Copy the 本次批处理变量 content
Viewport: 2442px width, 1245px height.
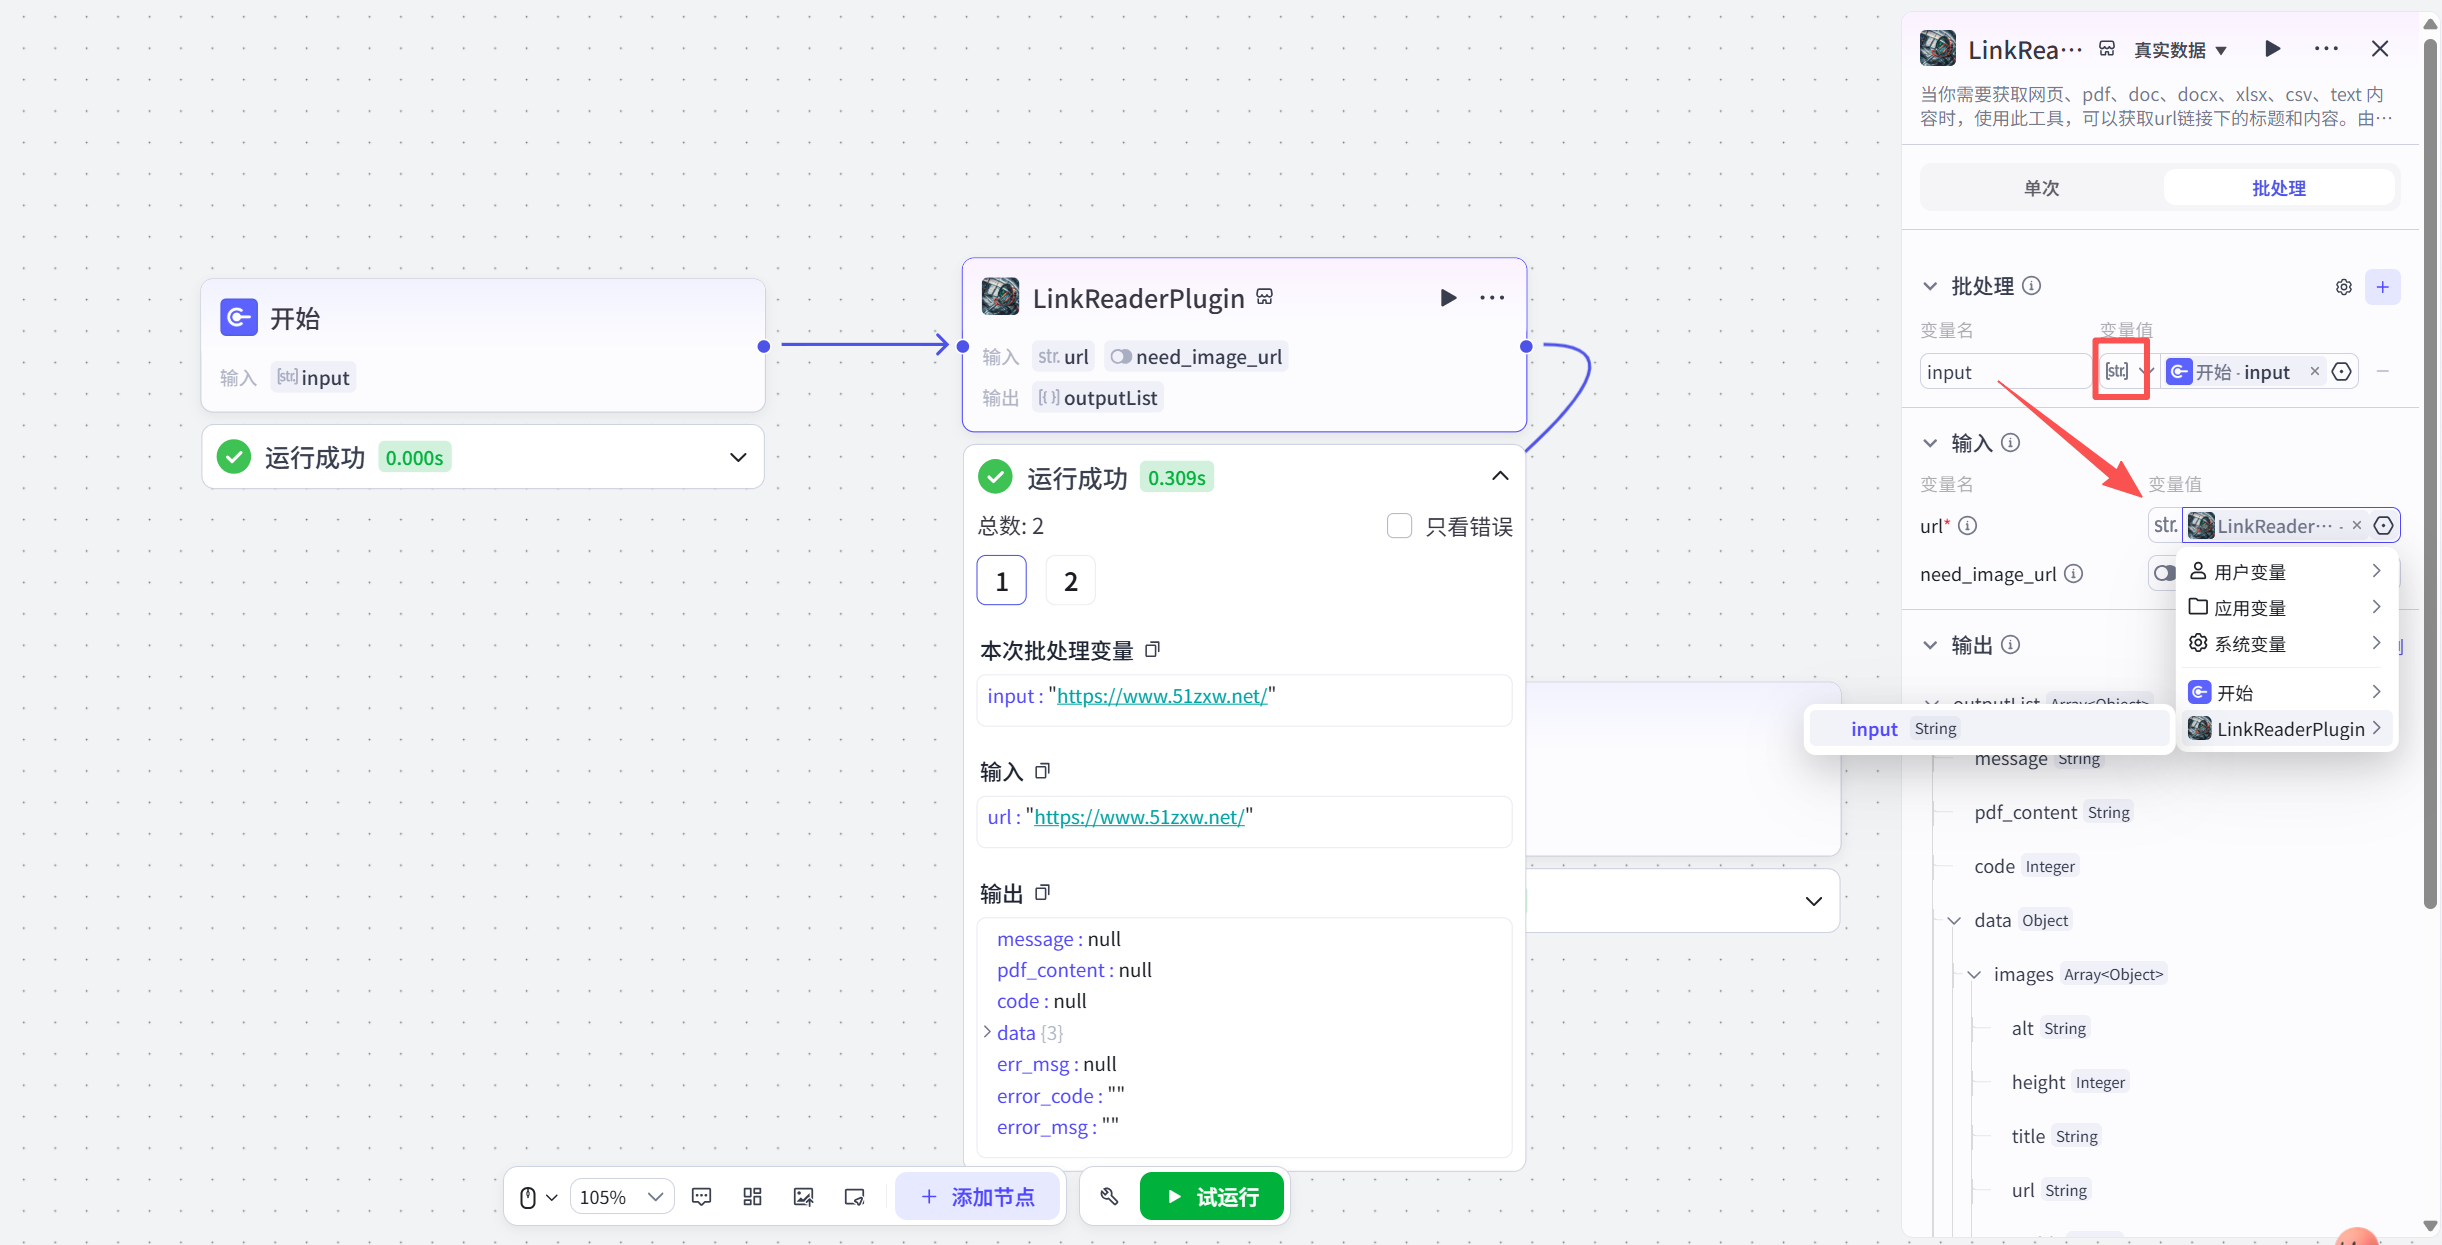[x=1152, y=650]
